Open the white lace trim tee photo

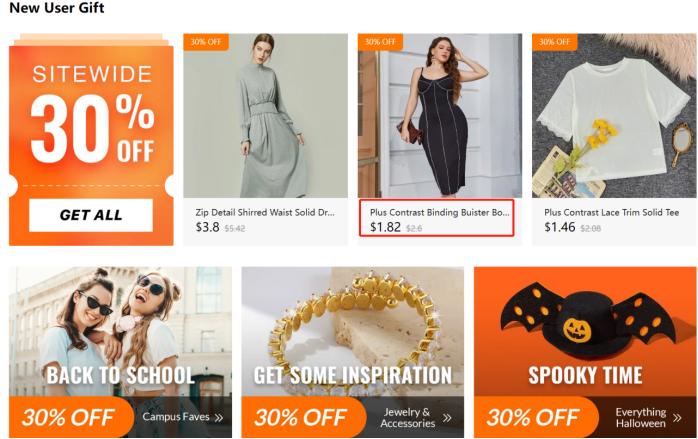pyautogui.click(x=614, y=115)
